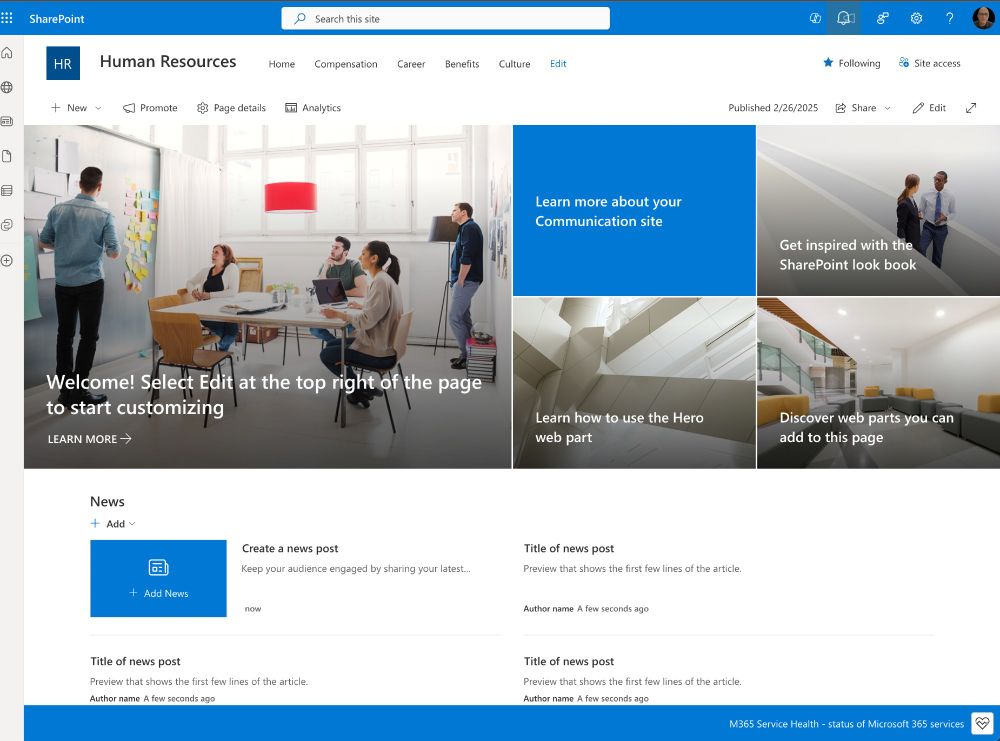Click the chain link icon in the left rail
The height and width of the screenshot is (741, 1000).
(7, 224)
